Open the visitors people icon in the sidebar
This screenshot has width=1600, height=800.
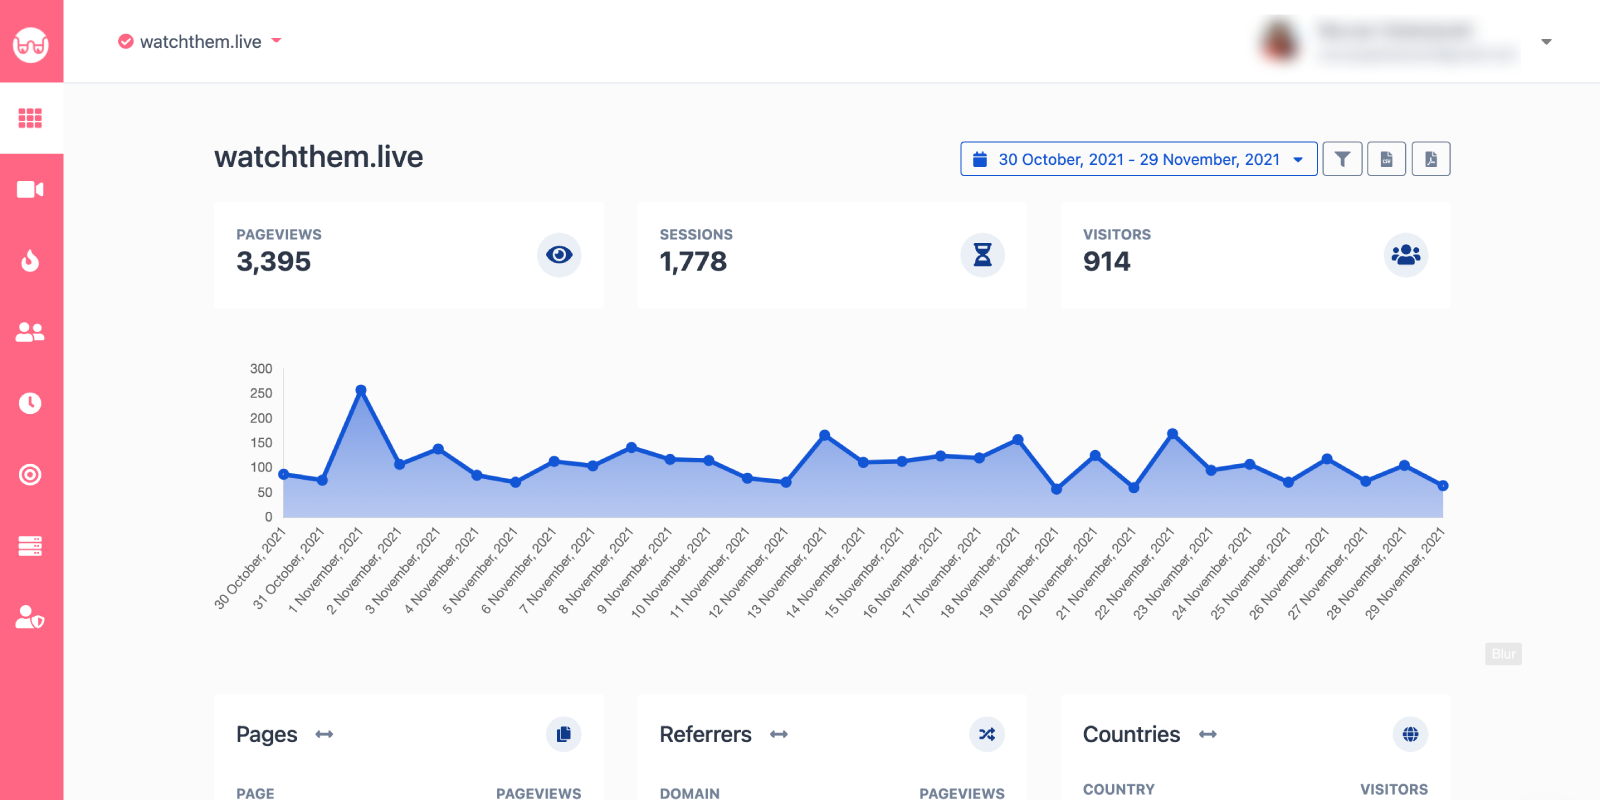31,332
